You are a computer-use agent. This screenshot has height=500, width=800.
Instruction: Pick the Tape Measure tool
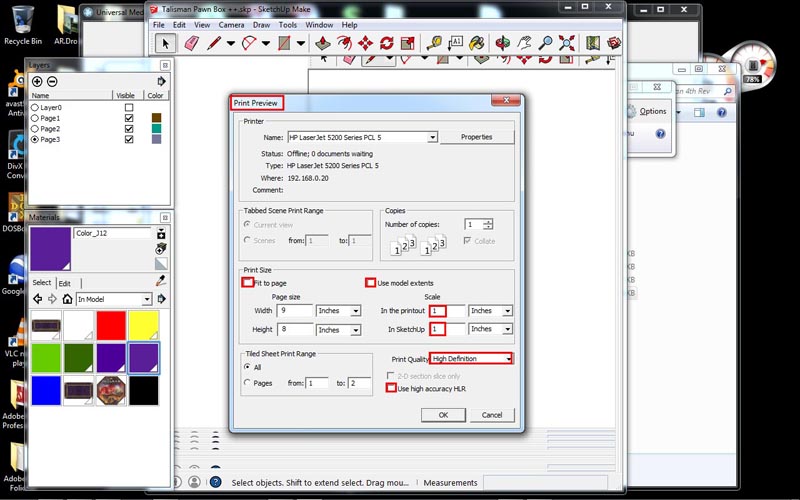point(434,43)
